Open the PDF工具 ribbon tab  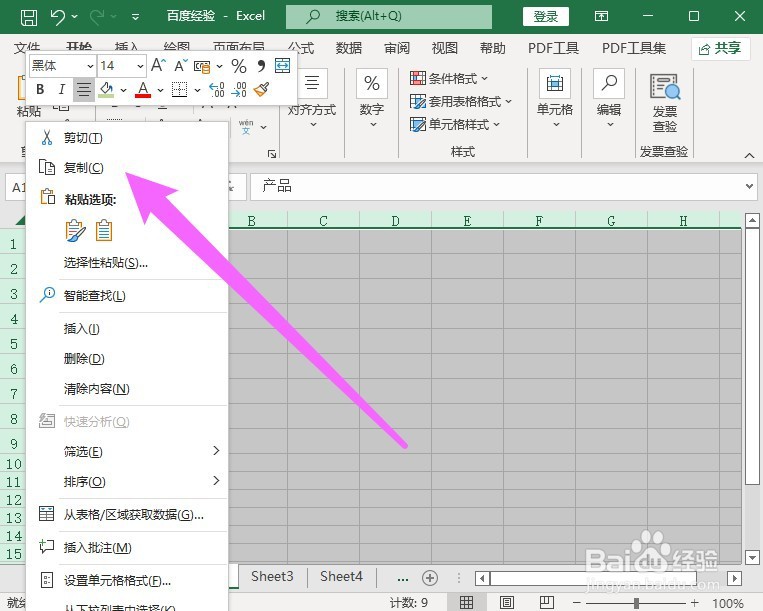click(x=553, y=48)
